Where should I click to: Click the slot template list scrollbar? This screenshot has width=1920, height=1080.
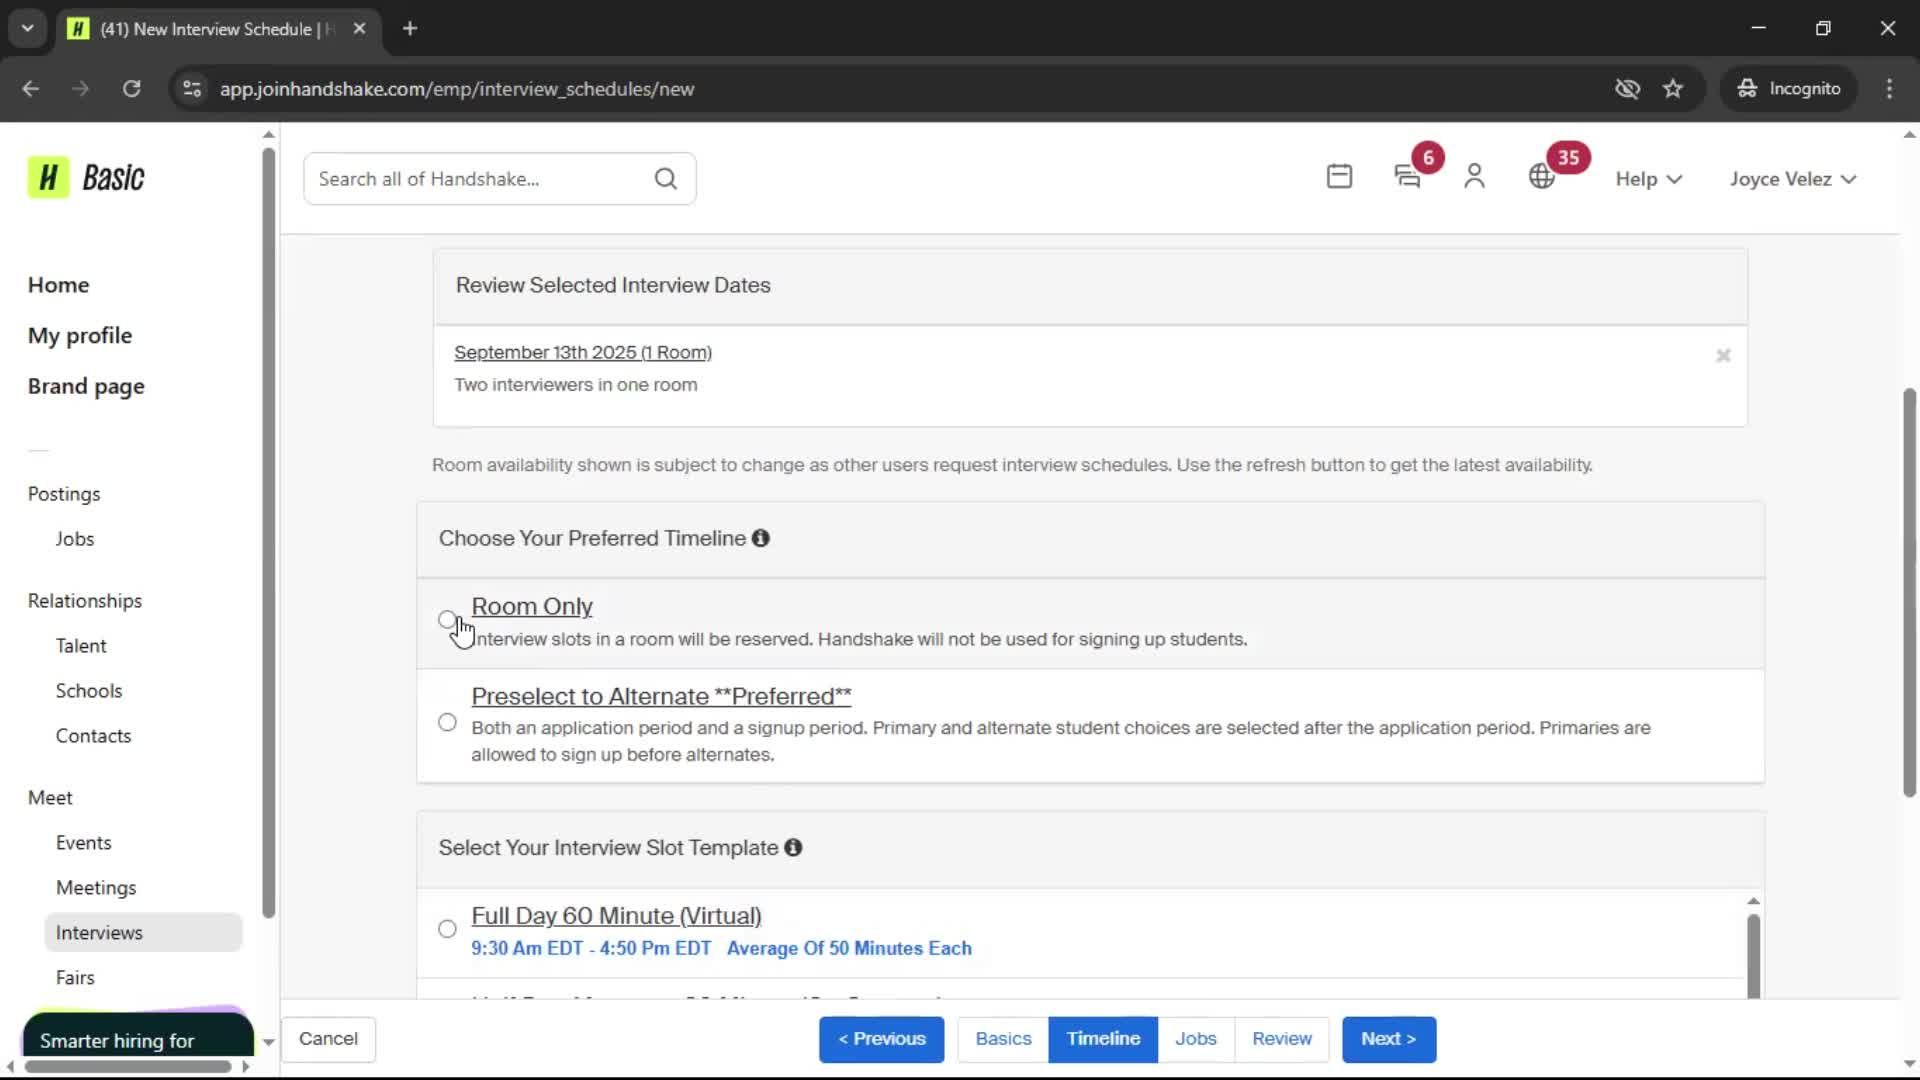pos(1753,956)
